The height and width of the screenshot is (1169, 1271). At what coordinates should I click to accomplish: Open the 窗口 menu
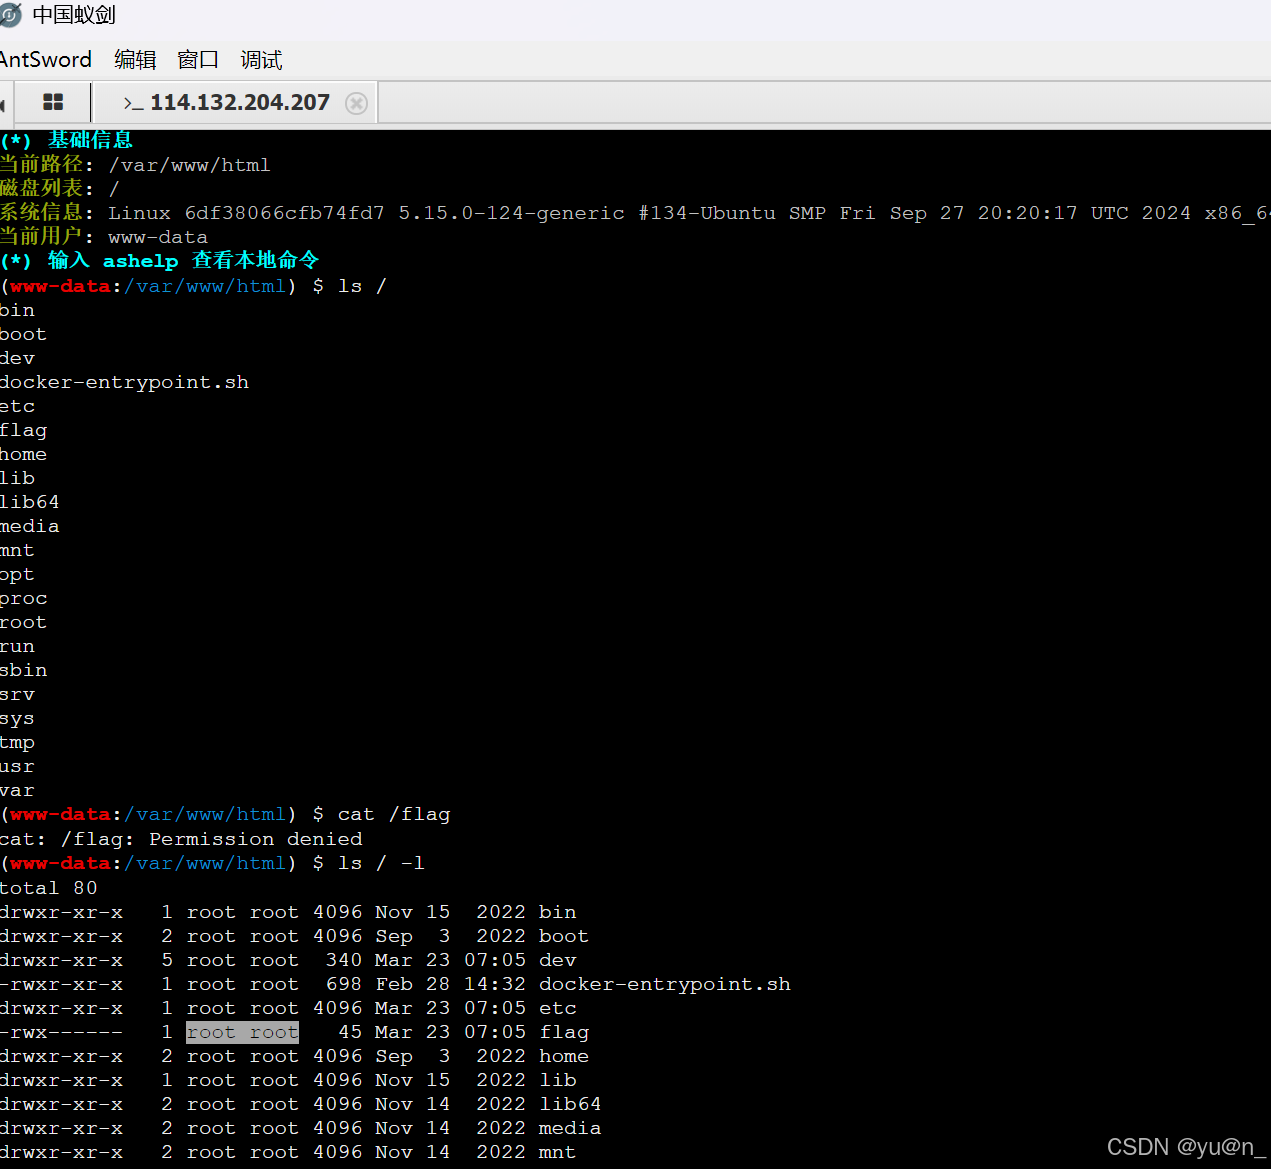197,60
